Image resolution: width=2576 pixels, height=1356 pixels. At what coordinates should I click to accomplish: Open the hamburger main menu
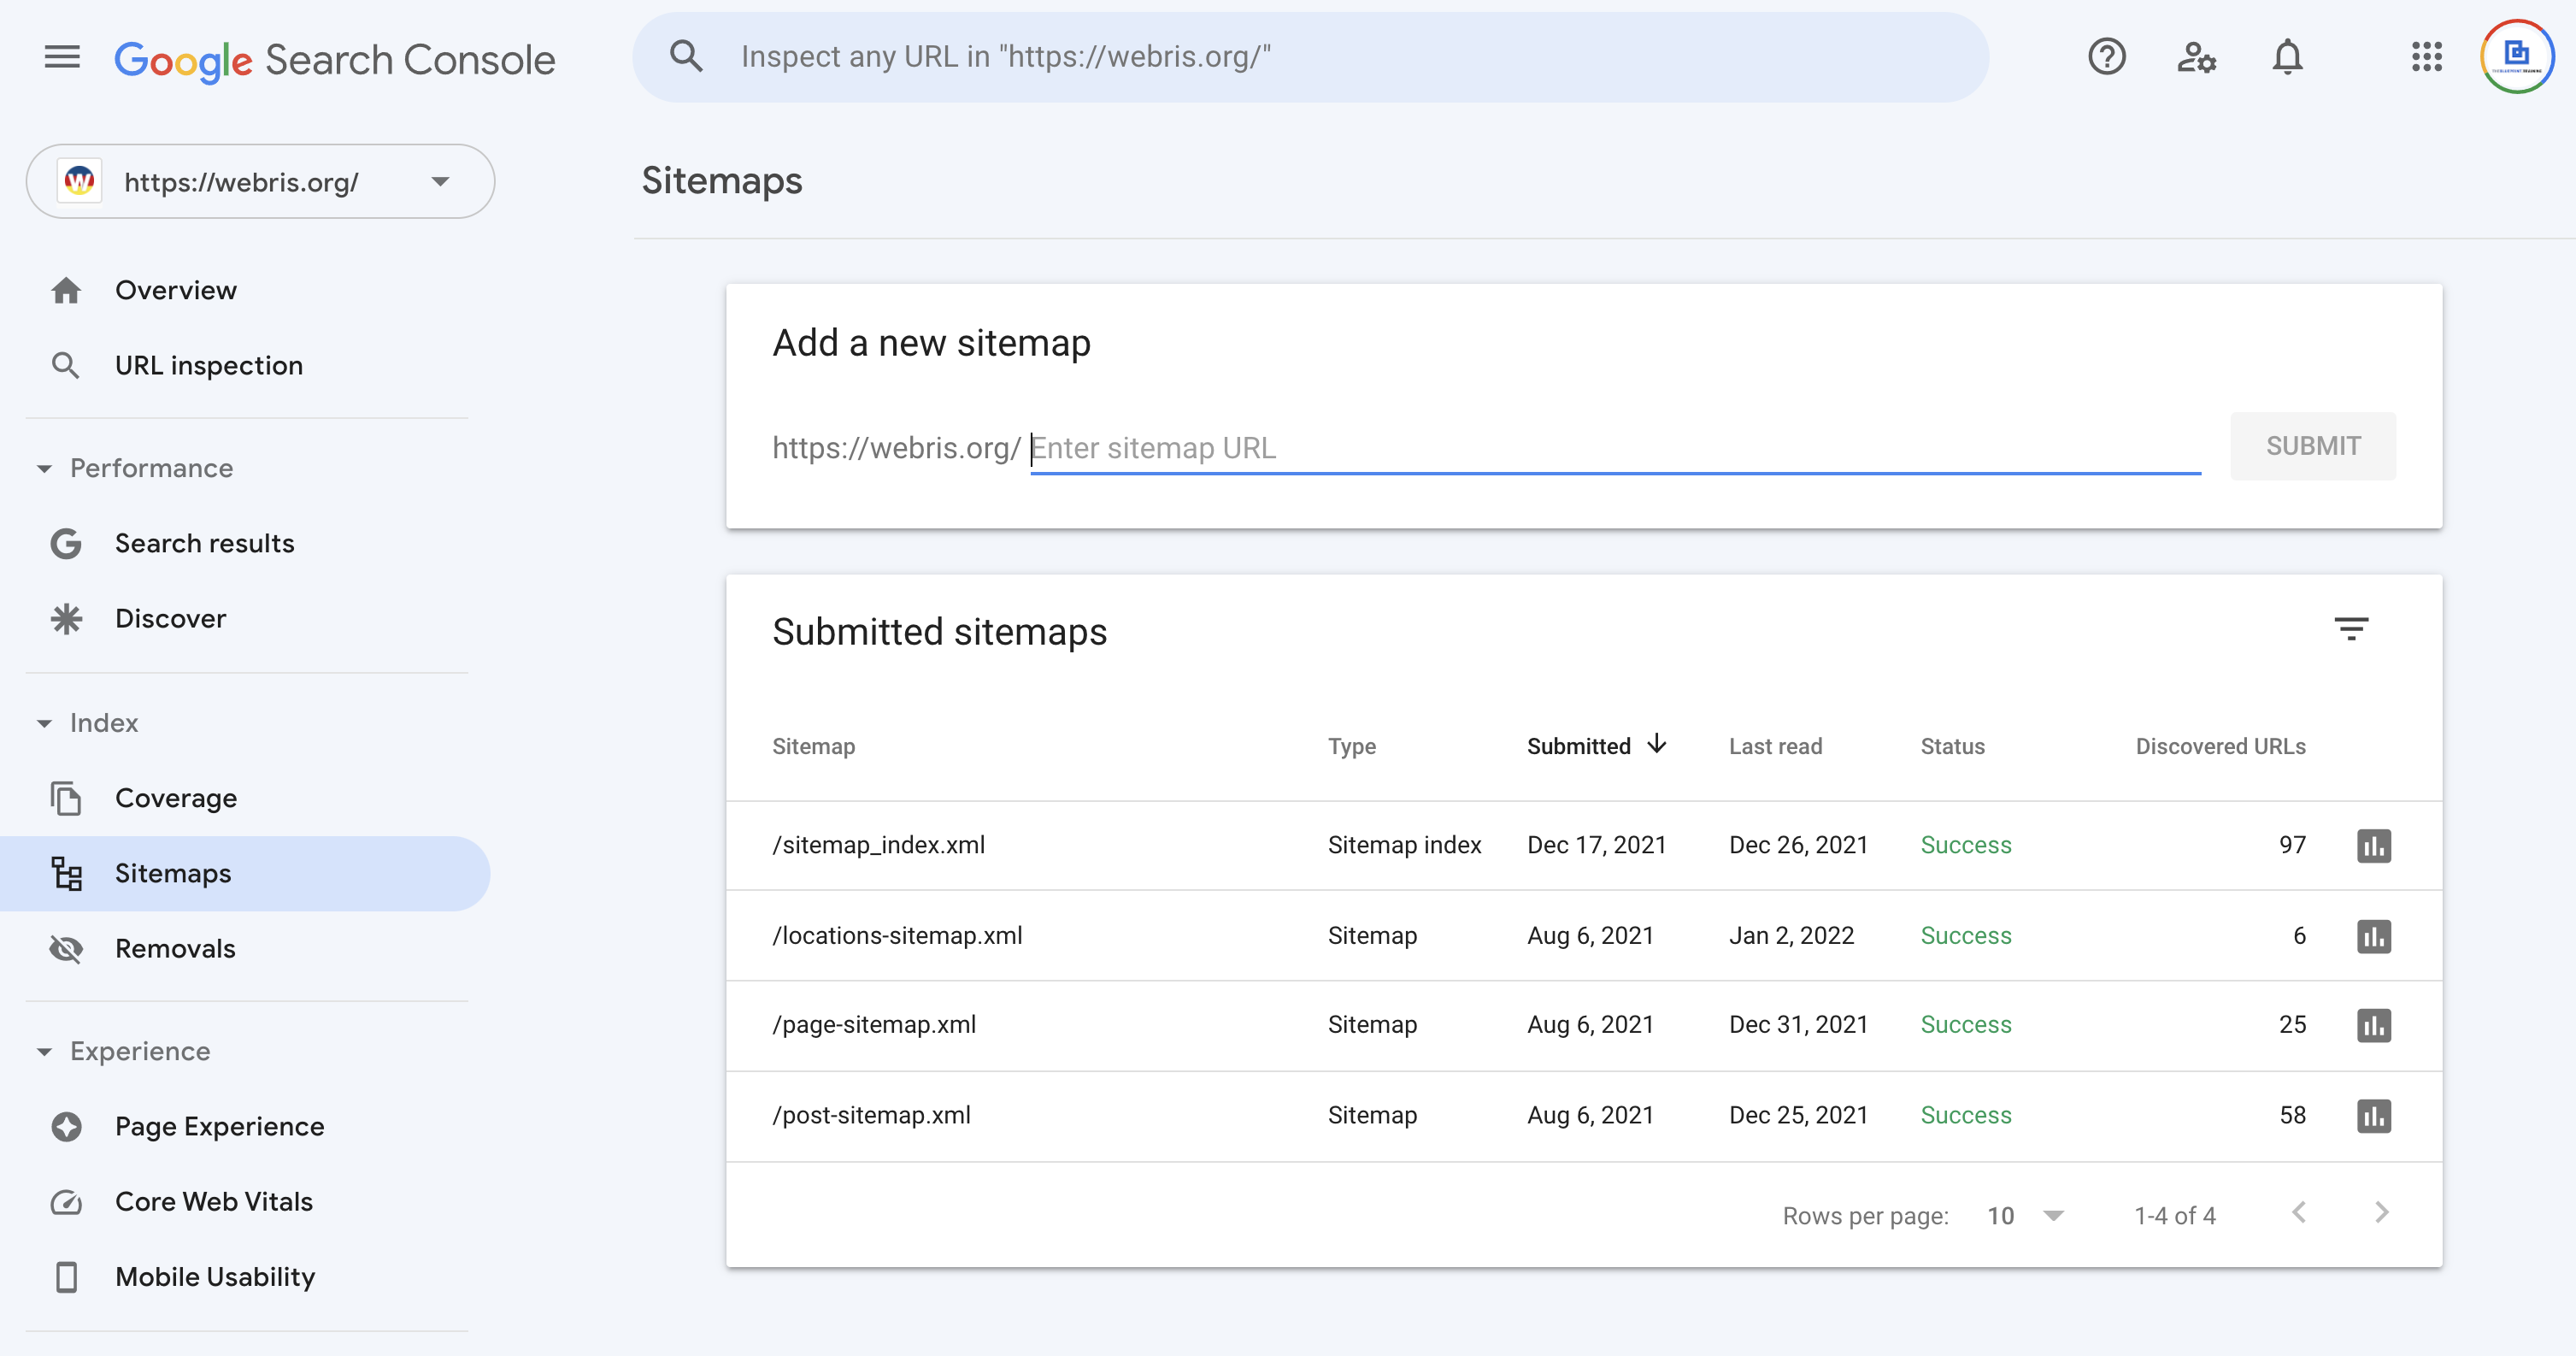[x=62, y=57]
